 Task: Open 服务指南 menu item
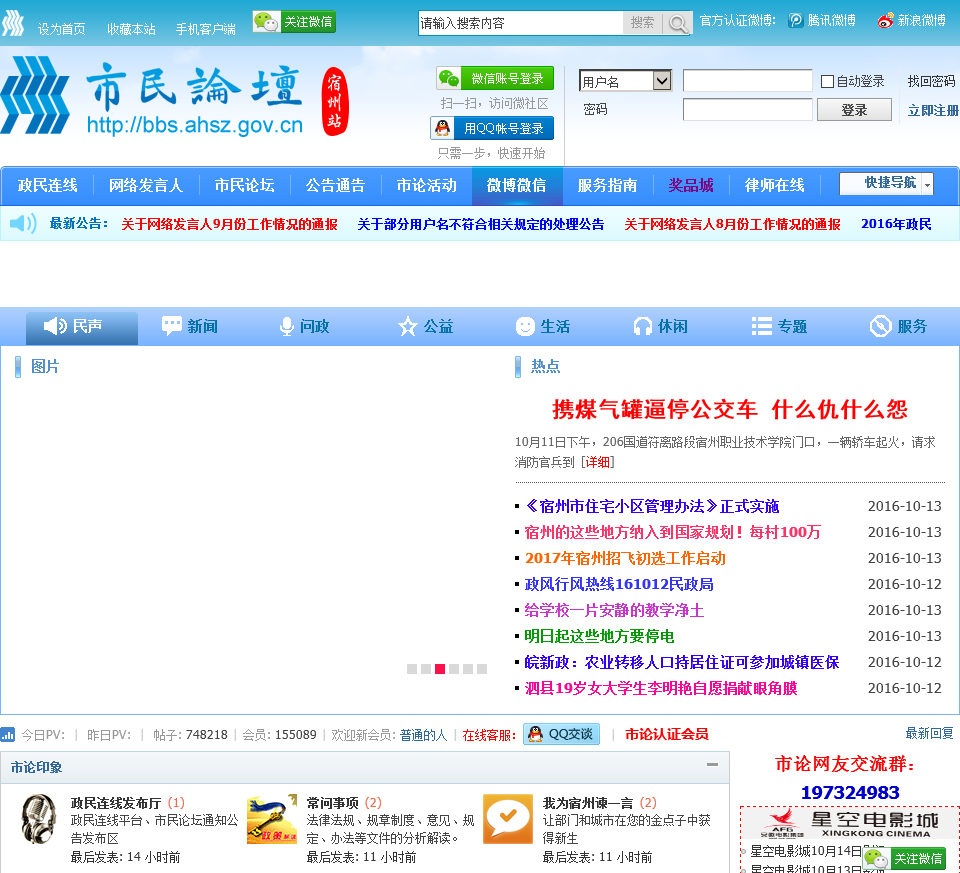607,185
